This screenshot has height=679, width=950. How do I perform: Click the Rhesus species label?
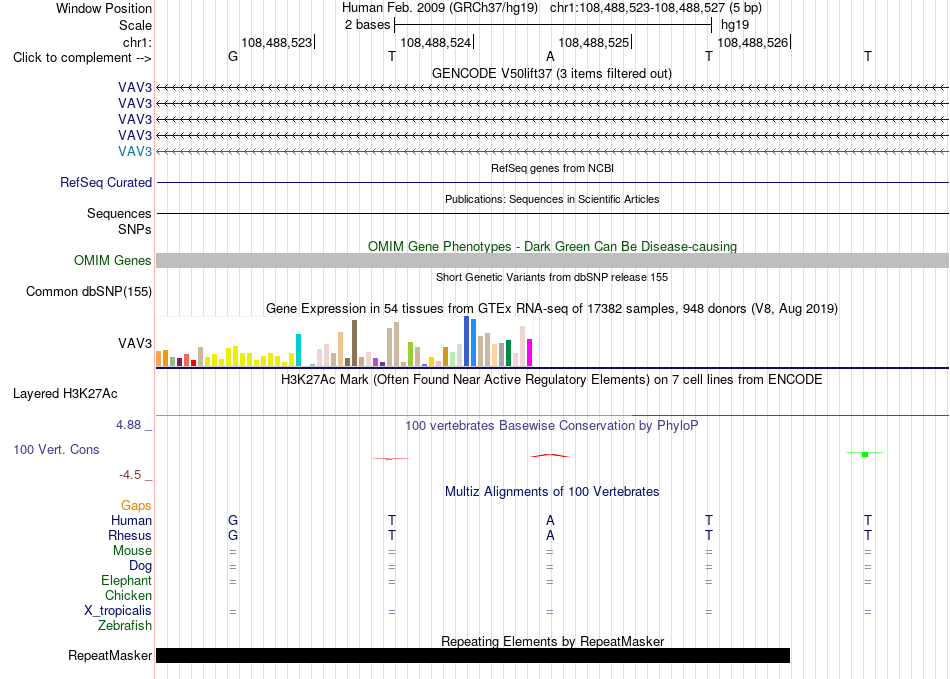[x=130, y=535]
